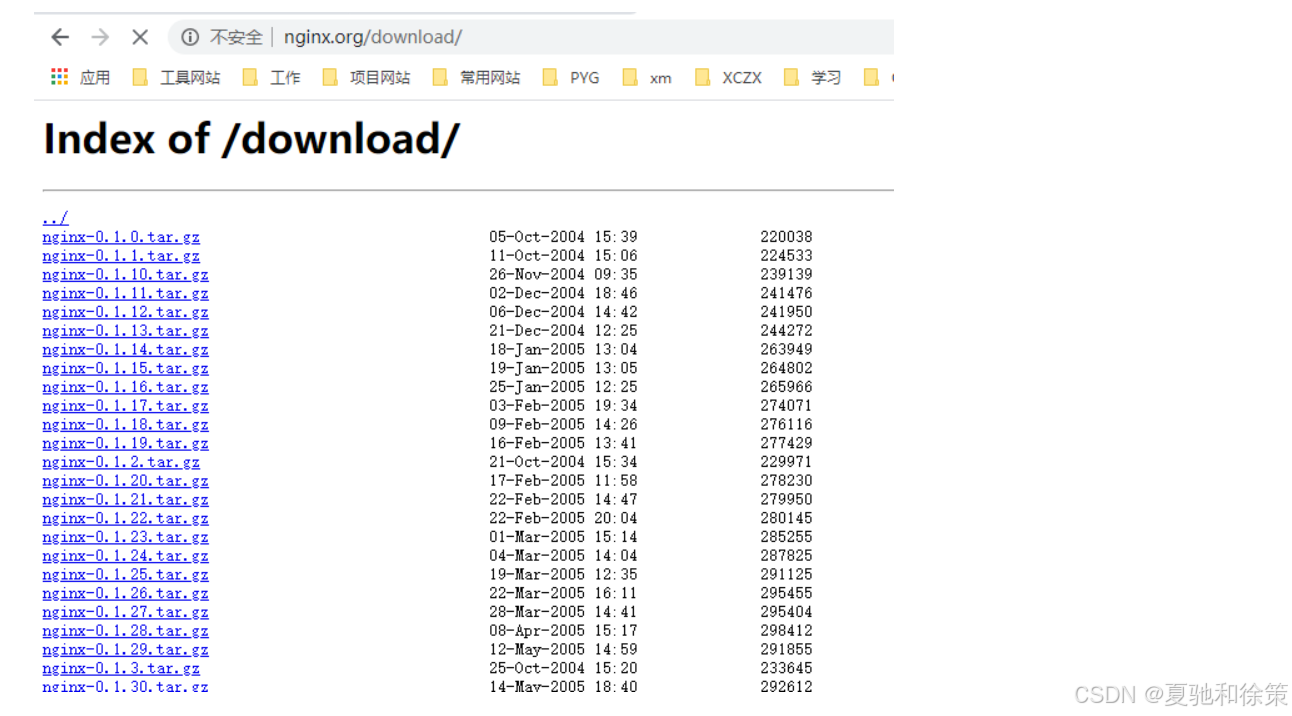The height and width of the screenshot is (716, 1292).
Task: Stop page loading with the X button
Action: point(140,37)
